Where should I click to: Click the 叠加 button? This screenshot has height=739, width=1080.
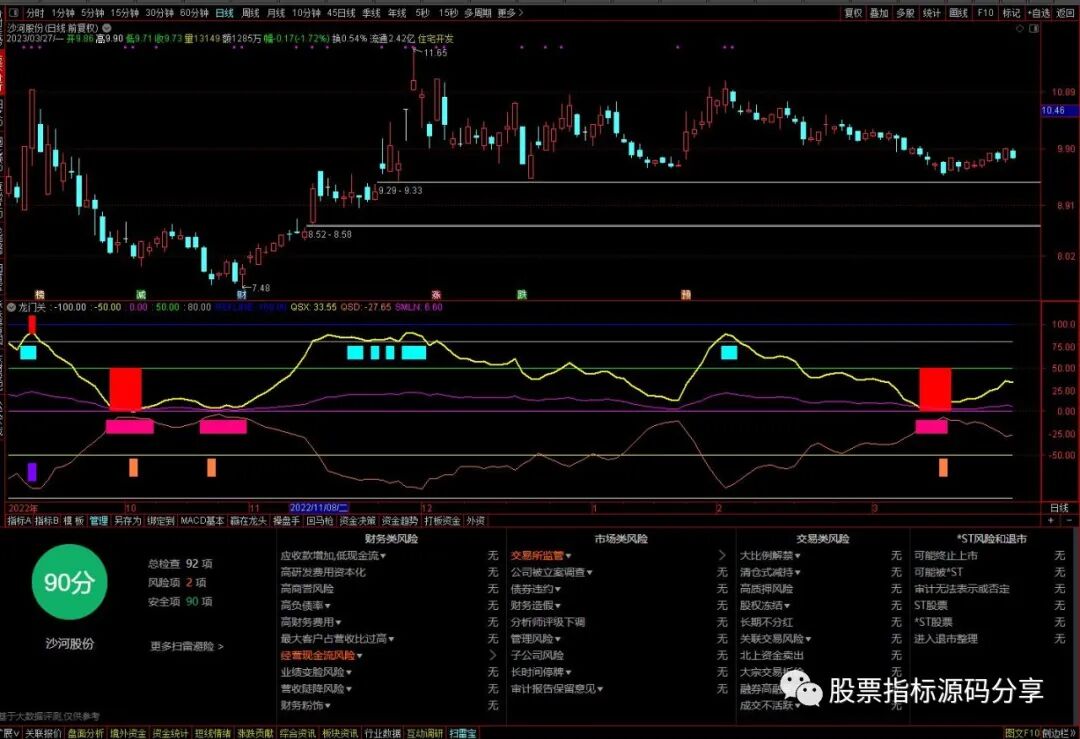(879, 13)
